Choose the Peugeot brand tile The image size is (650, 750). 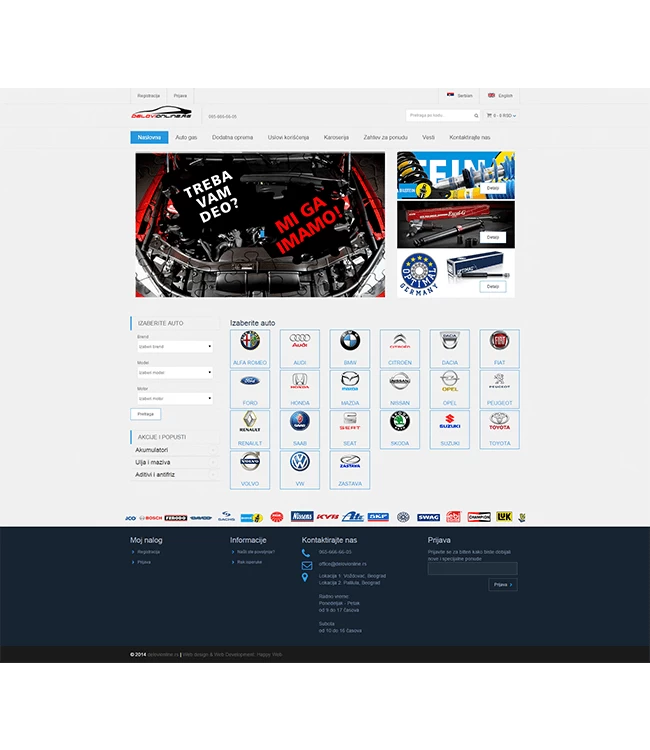(499, 389)
